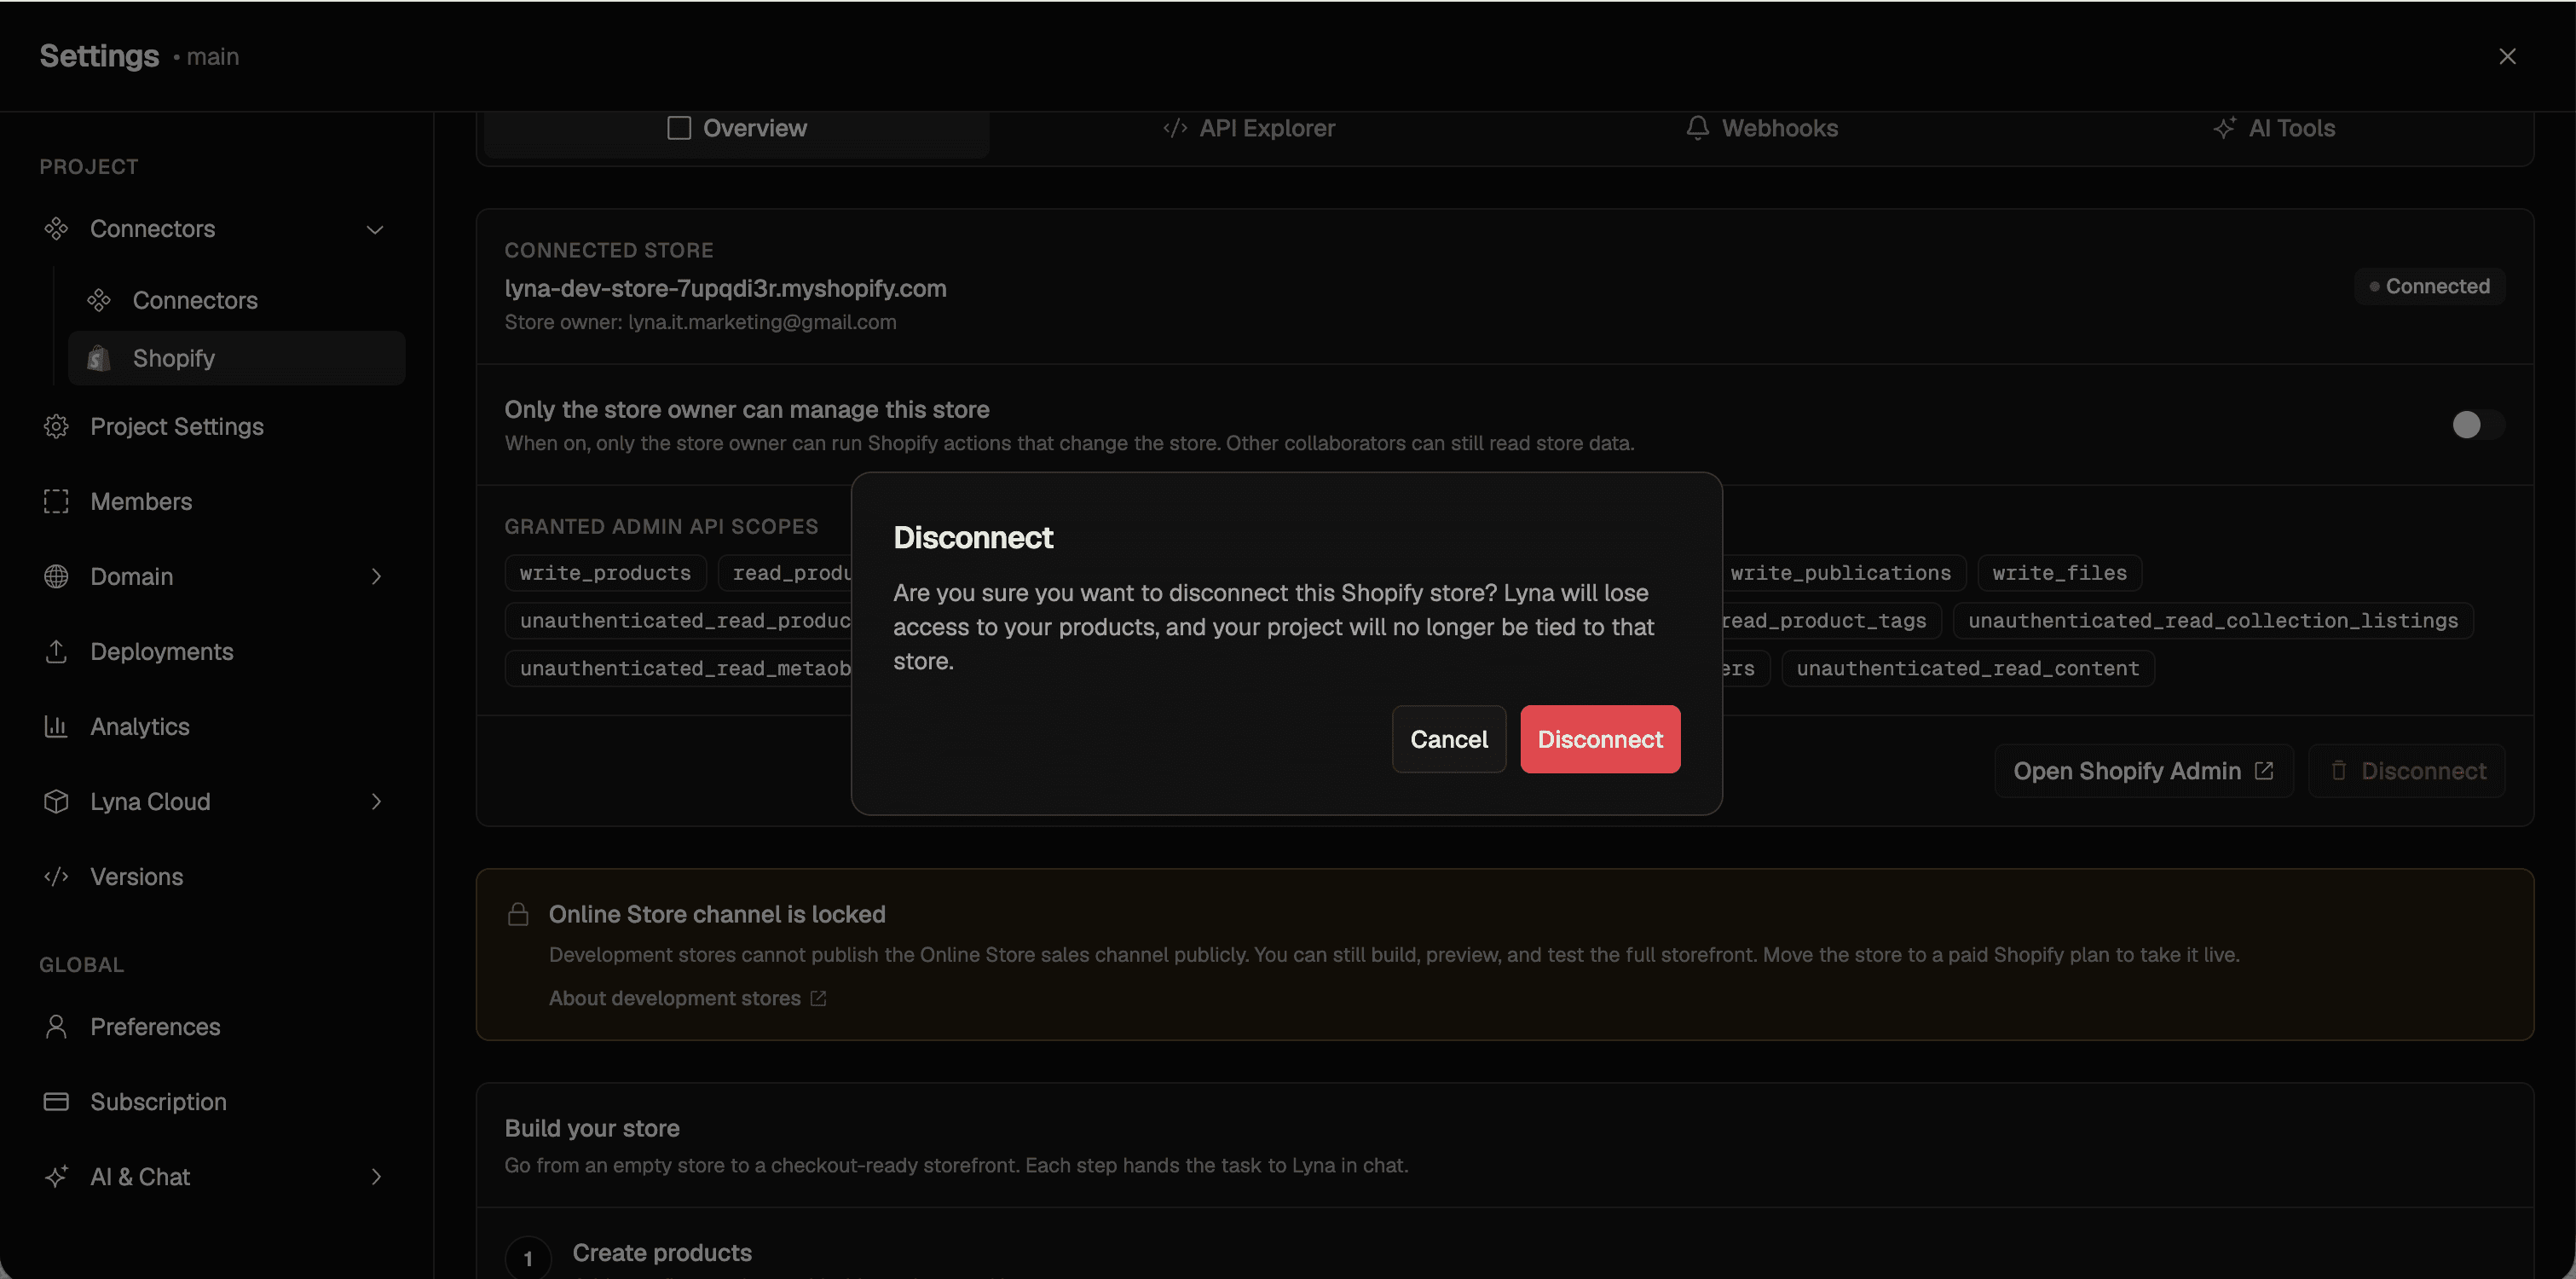Click the Preferences person icon

pyautogui.click(x=56, y=1026)
